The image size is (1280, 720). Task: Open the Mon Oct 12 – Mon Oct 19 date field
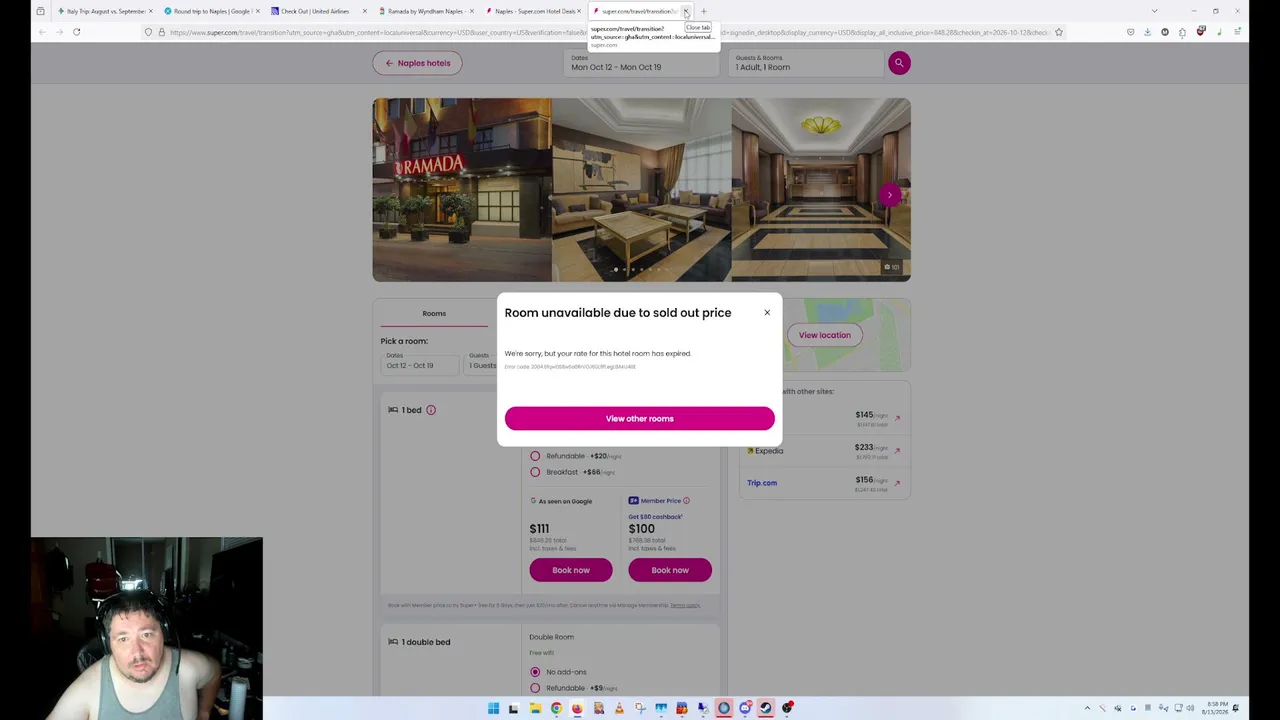[x=641, y=63]
